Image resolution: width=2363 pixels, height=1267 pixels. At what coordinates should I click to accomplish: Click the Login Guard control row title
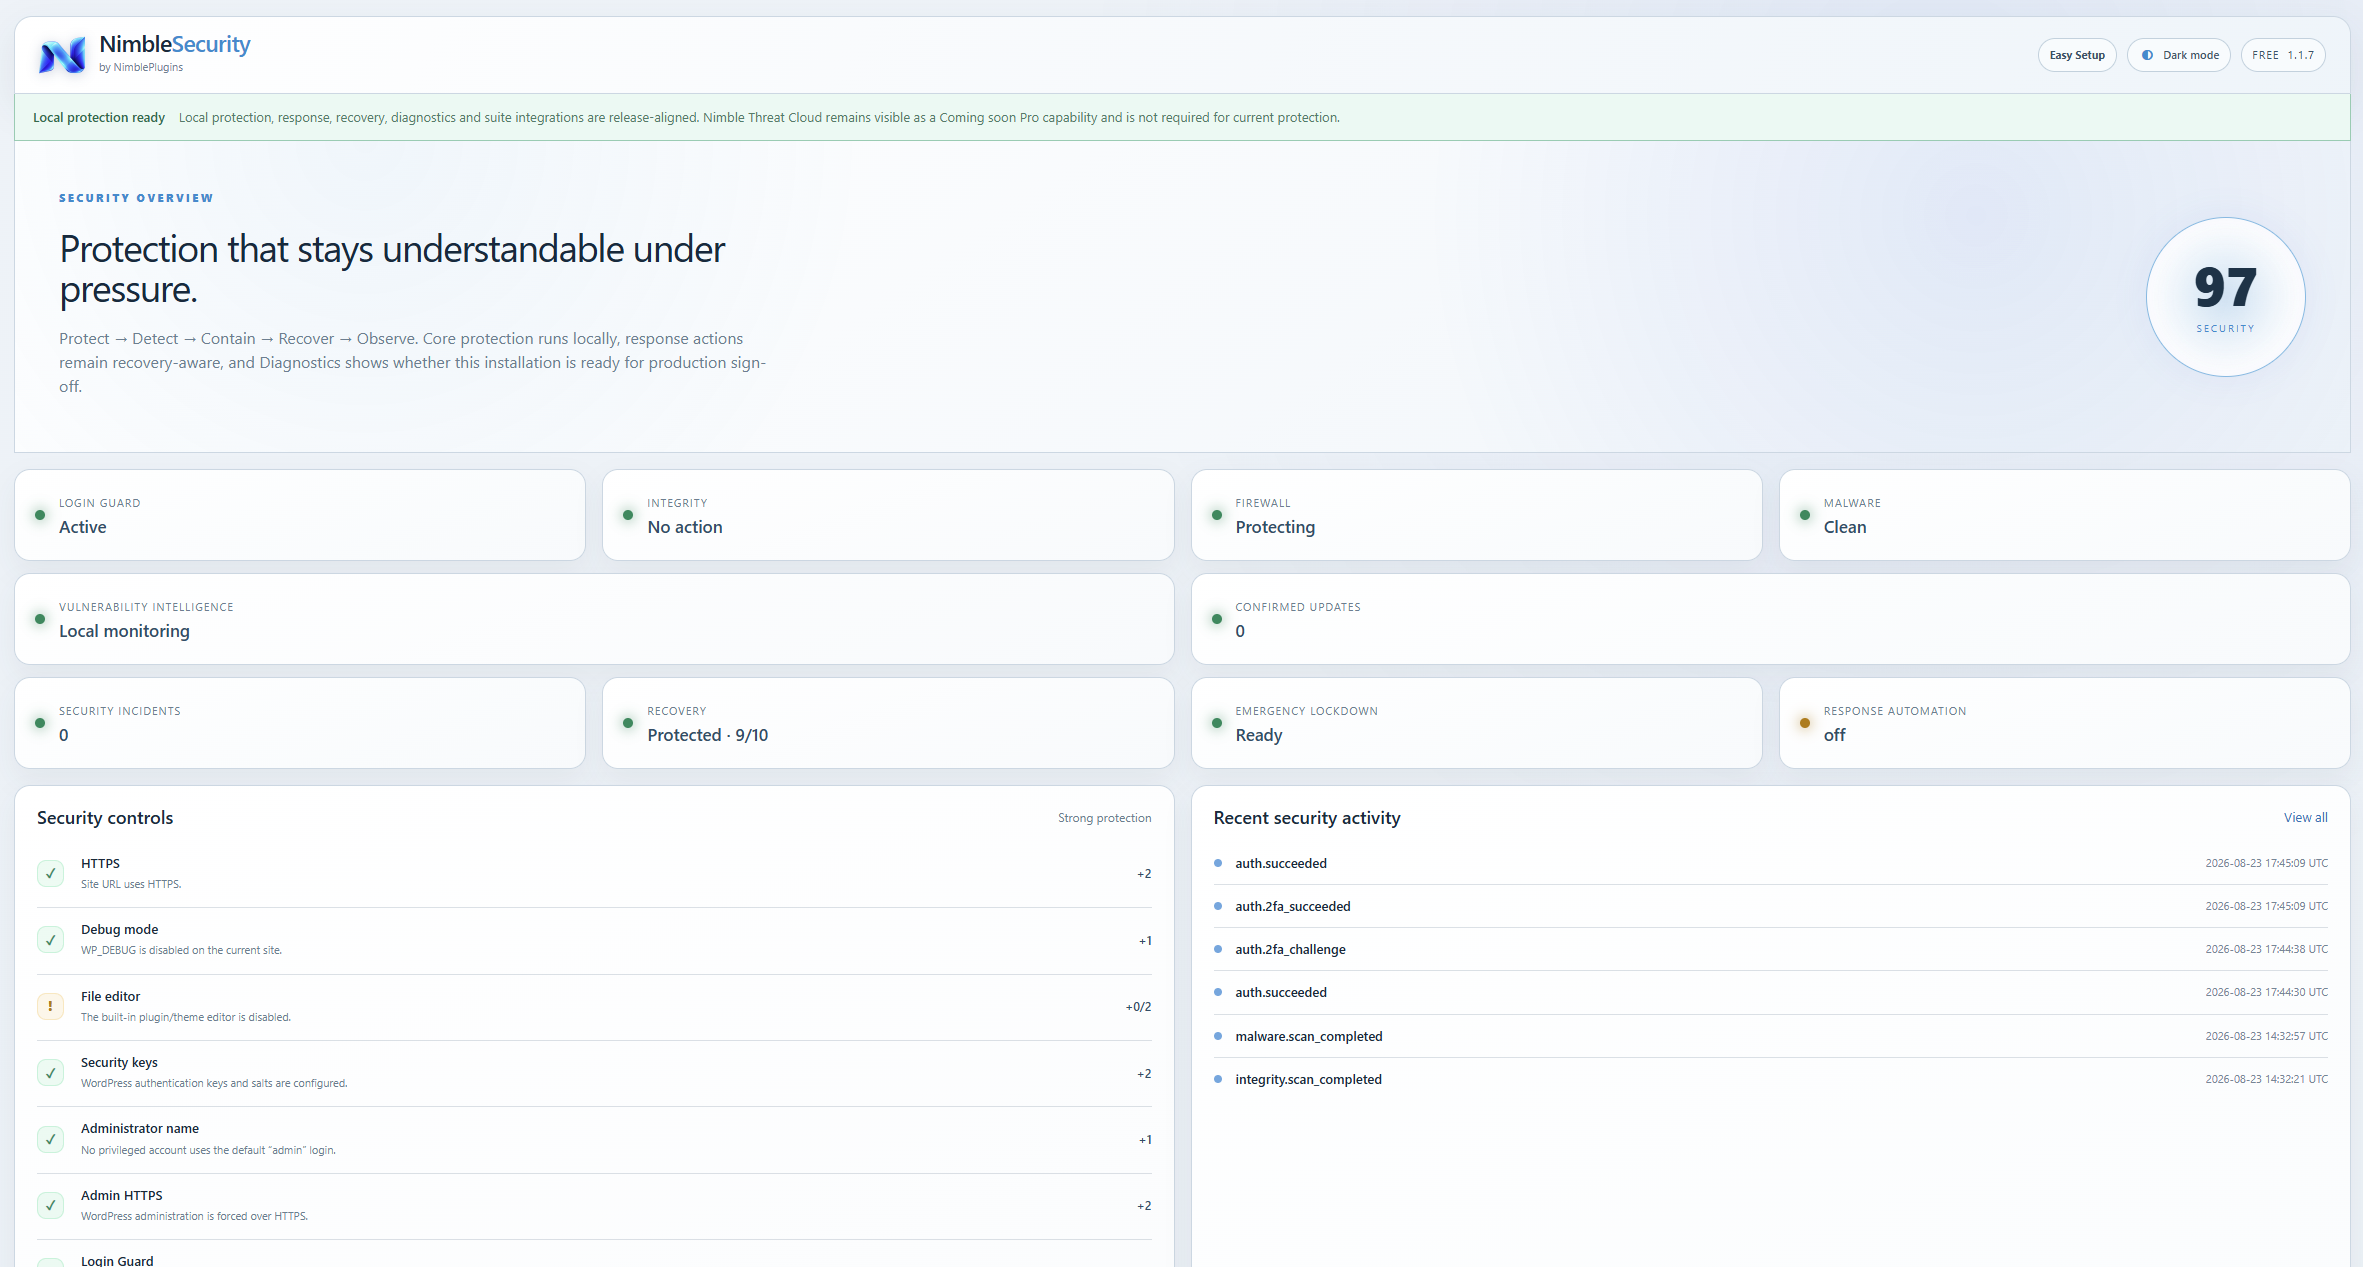pos(117,1260)
